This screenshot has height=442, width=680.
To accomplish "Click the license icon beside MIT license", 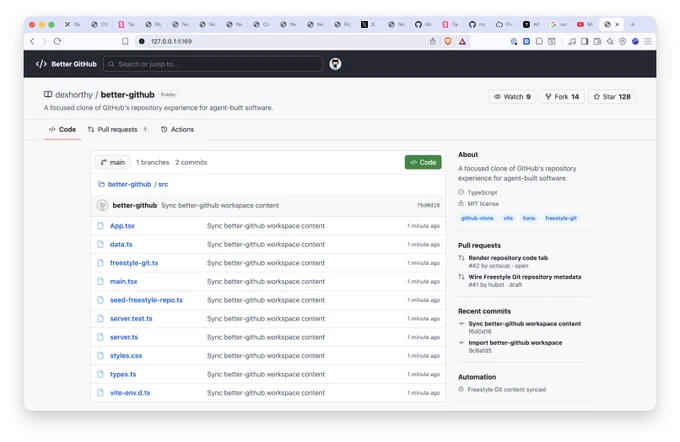I will click(461, 203).
